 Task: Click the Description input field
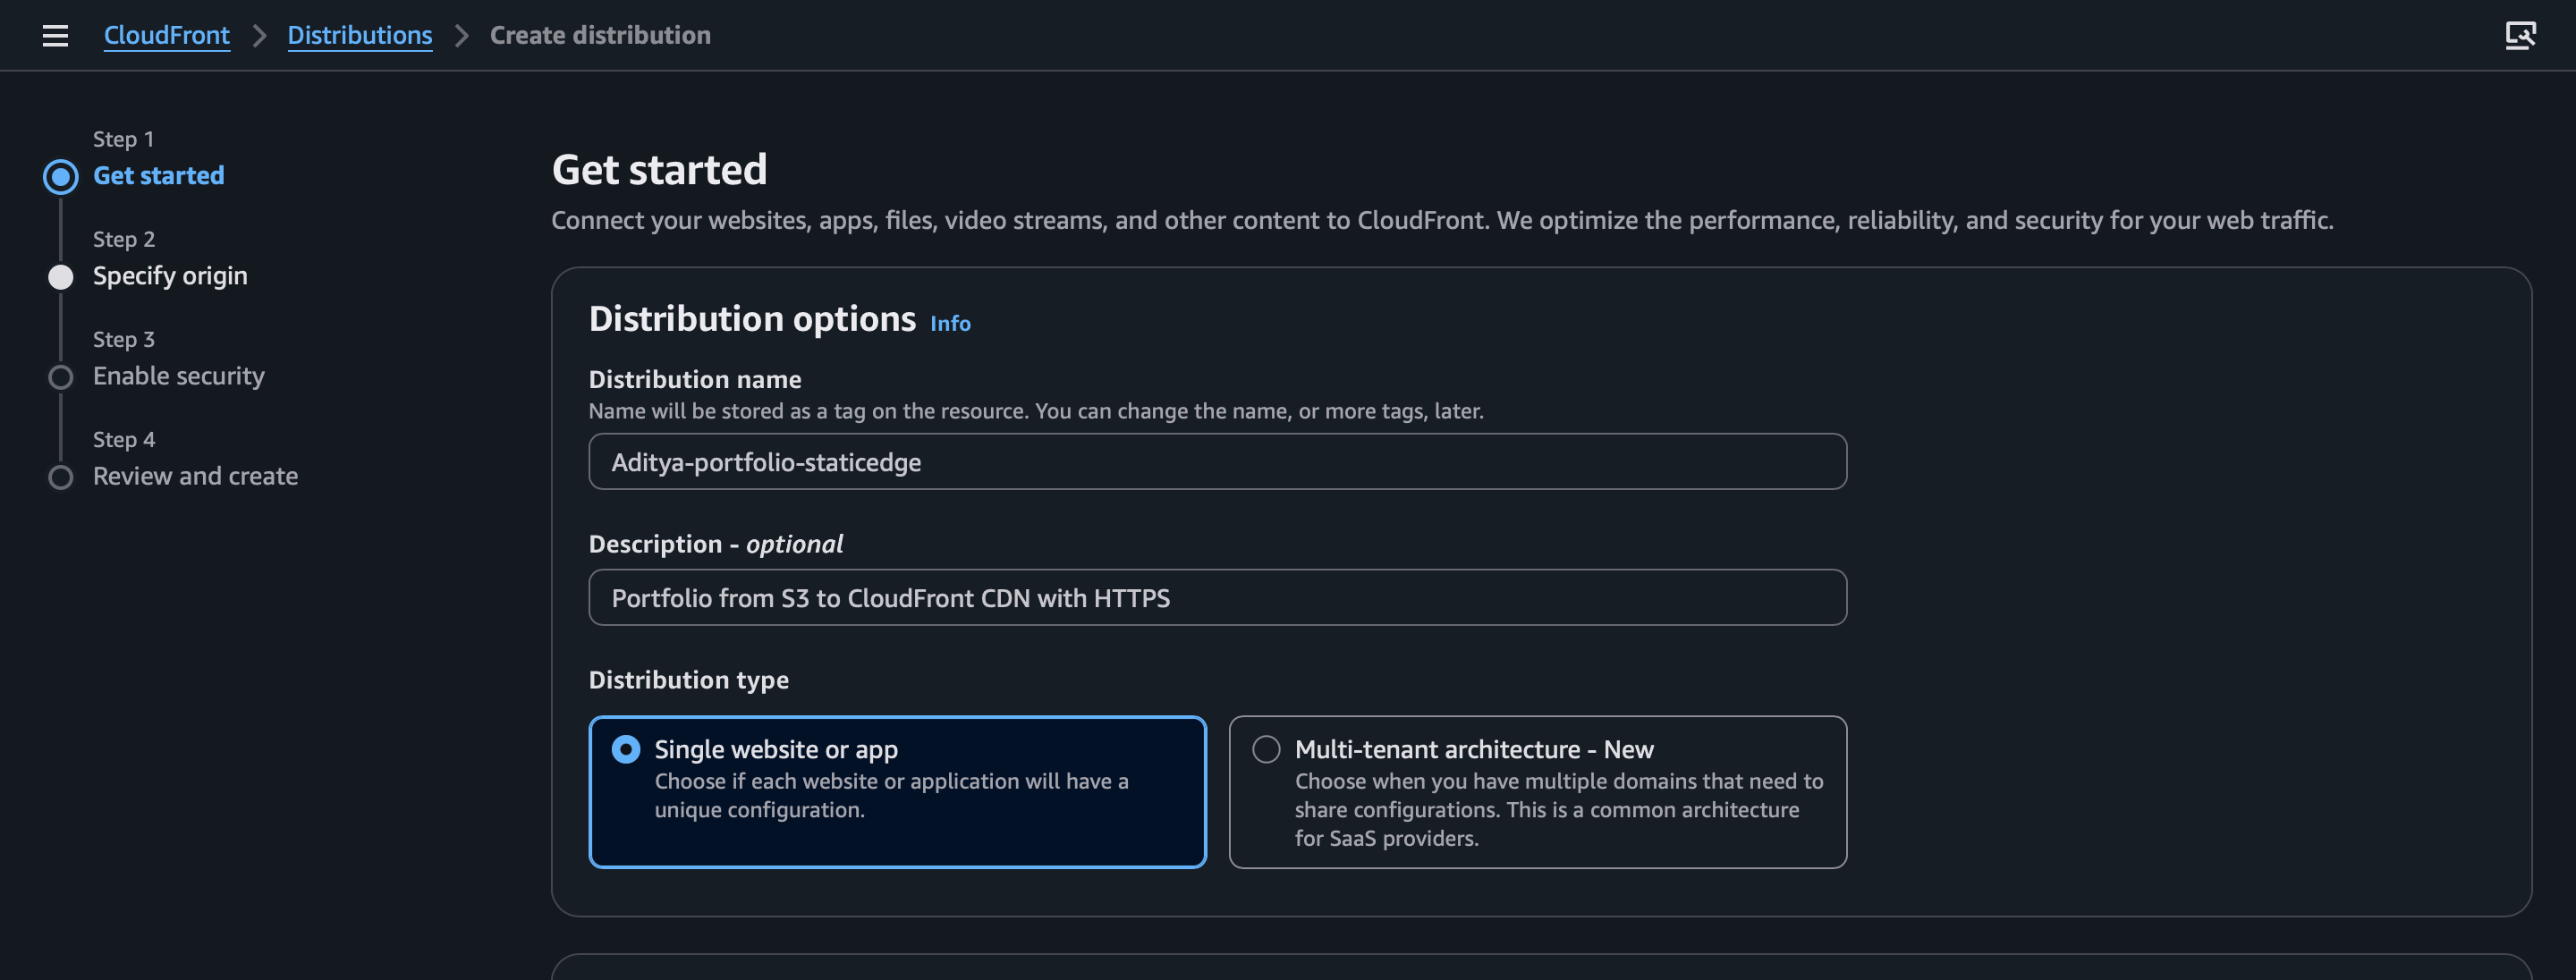[x=1217, y=598]
